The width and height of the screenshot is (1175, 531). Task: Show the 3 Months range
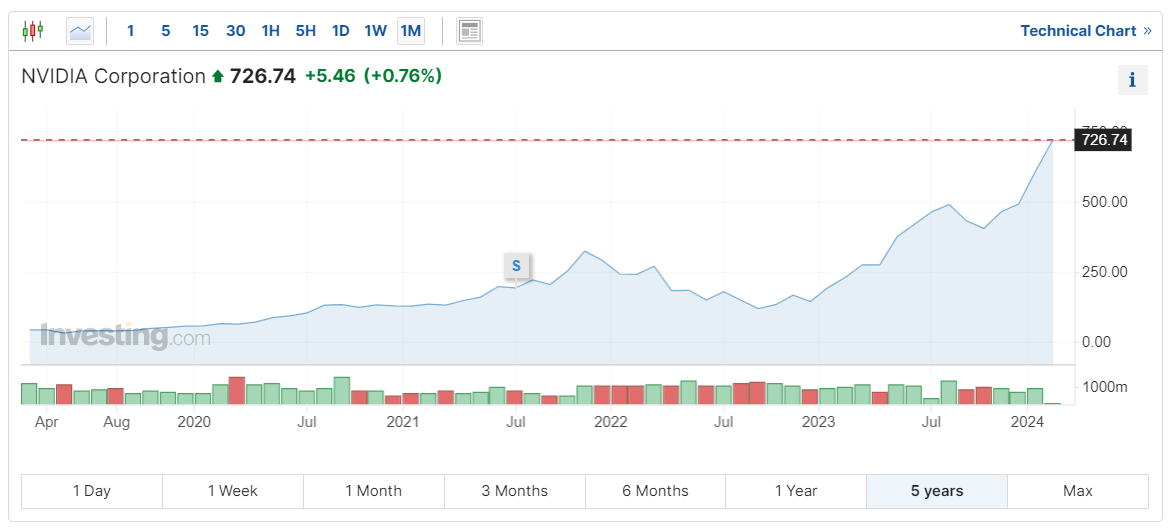point(514,491)
